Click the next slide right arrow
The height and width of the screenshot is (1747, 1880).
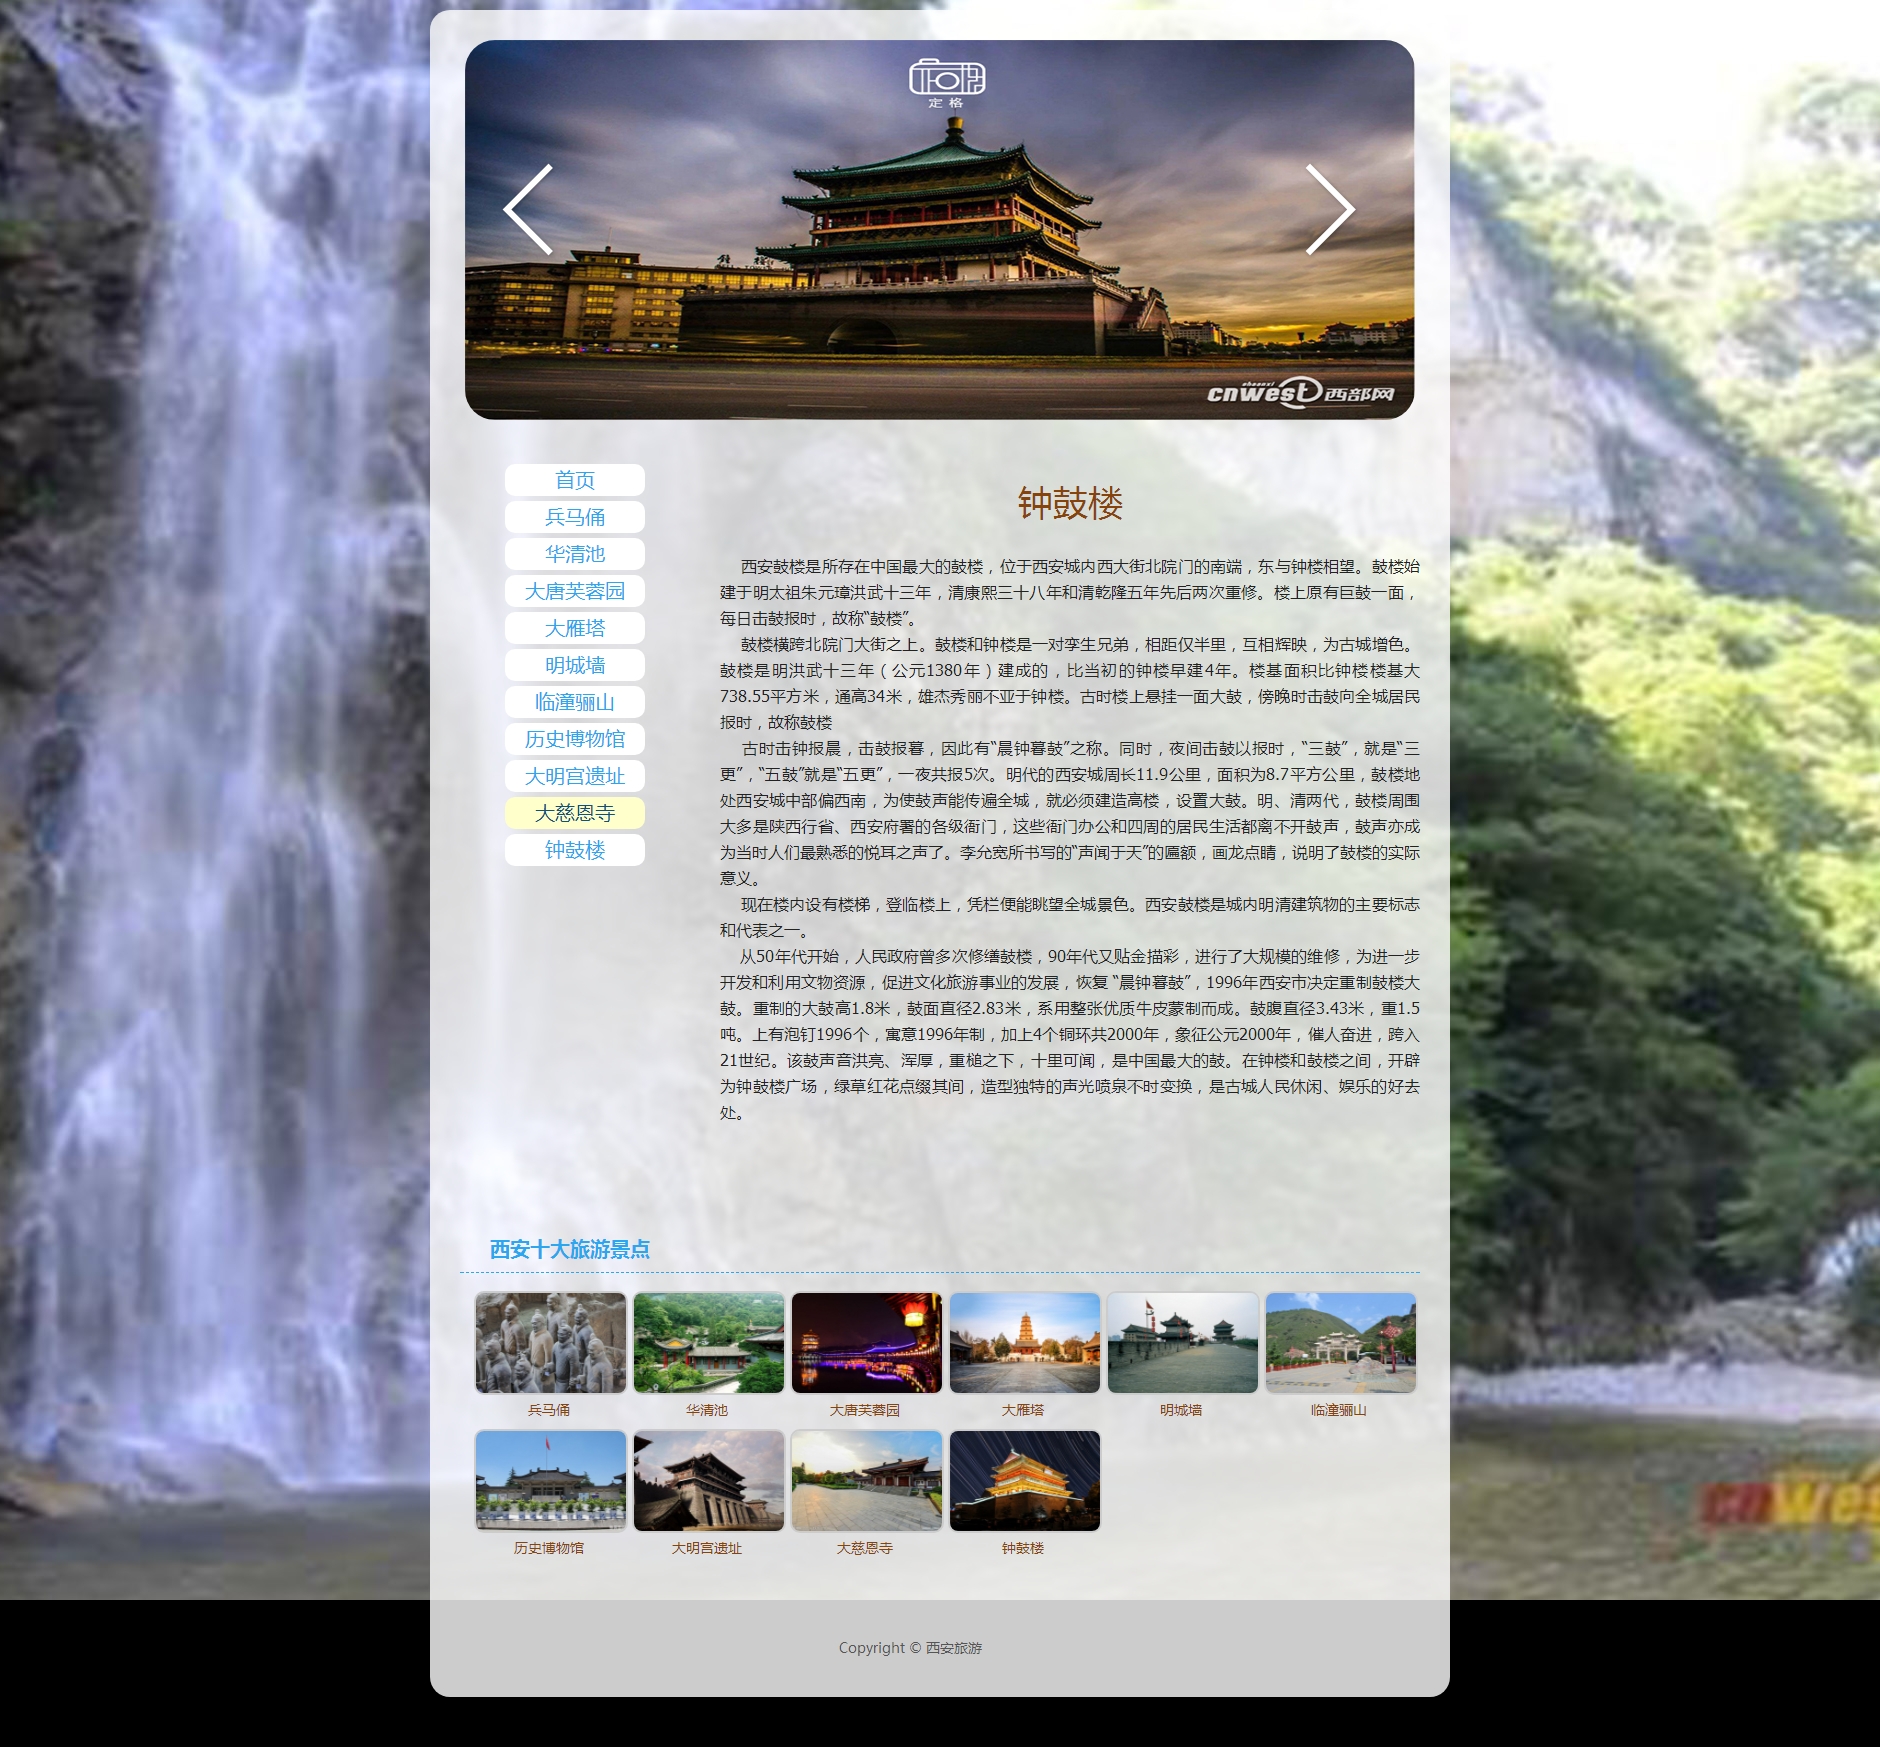pyautogui.click(x=1330, y=209)
